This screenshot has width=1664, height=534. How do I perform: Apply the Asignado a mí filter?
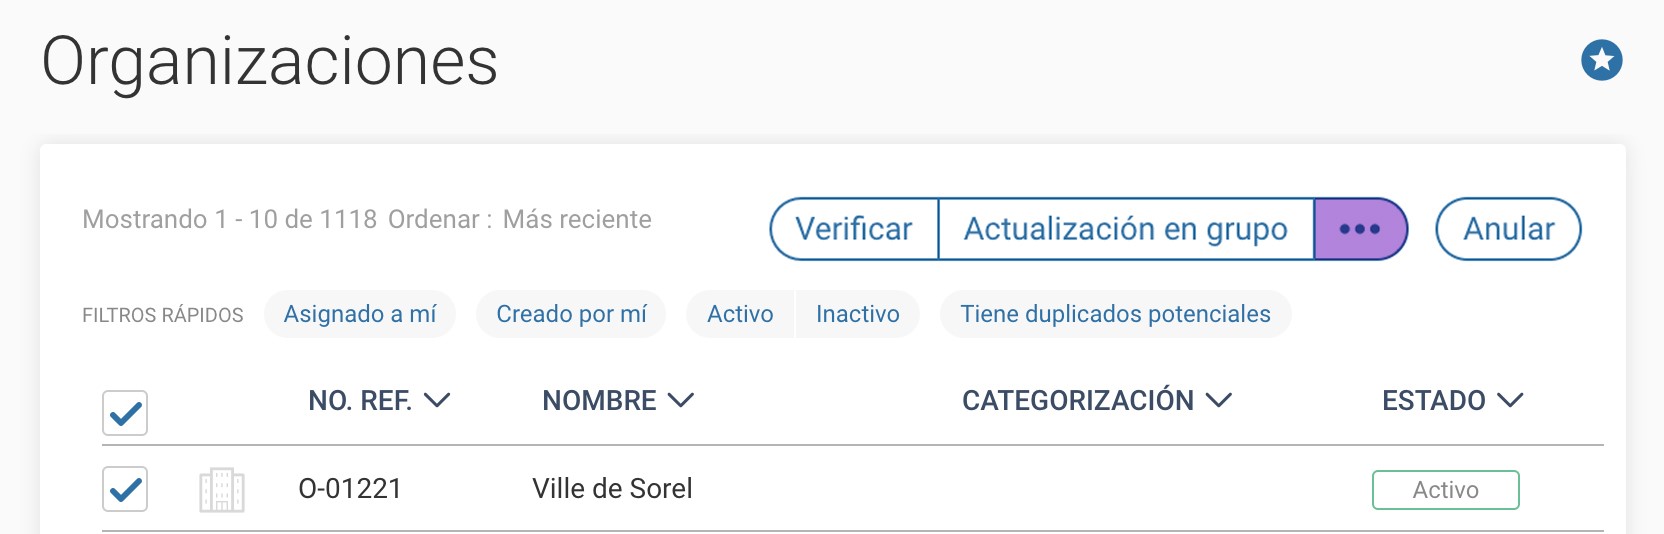360,314
